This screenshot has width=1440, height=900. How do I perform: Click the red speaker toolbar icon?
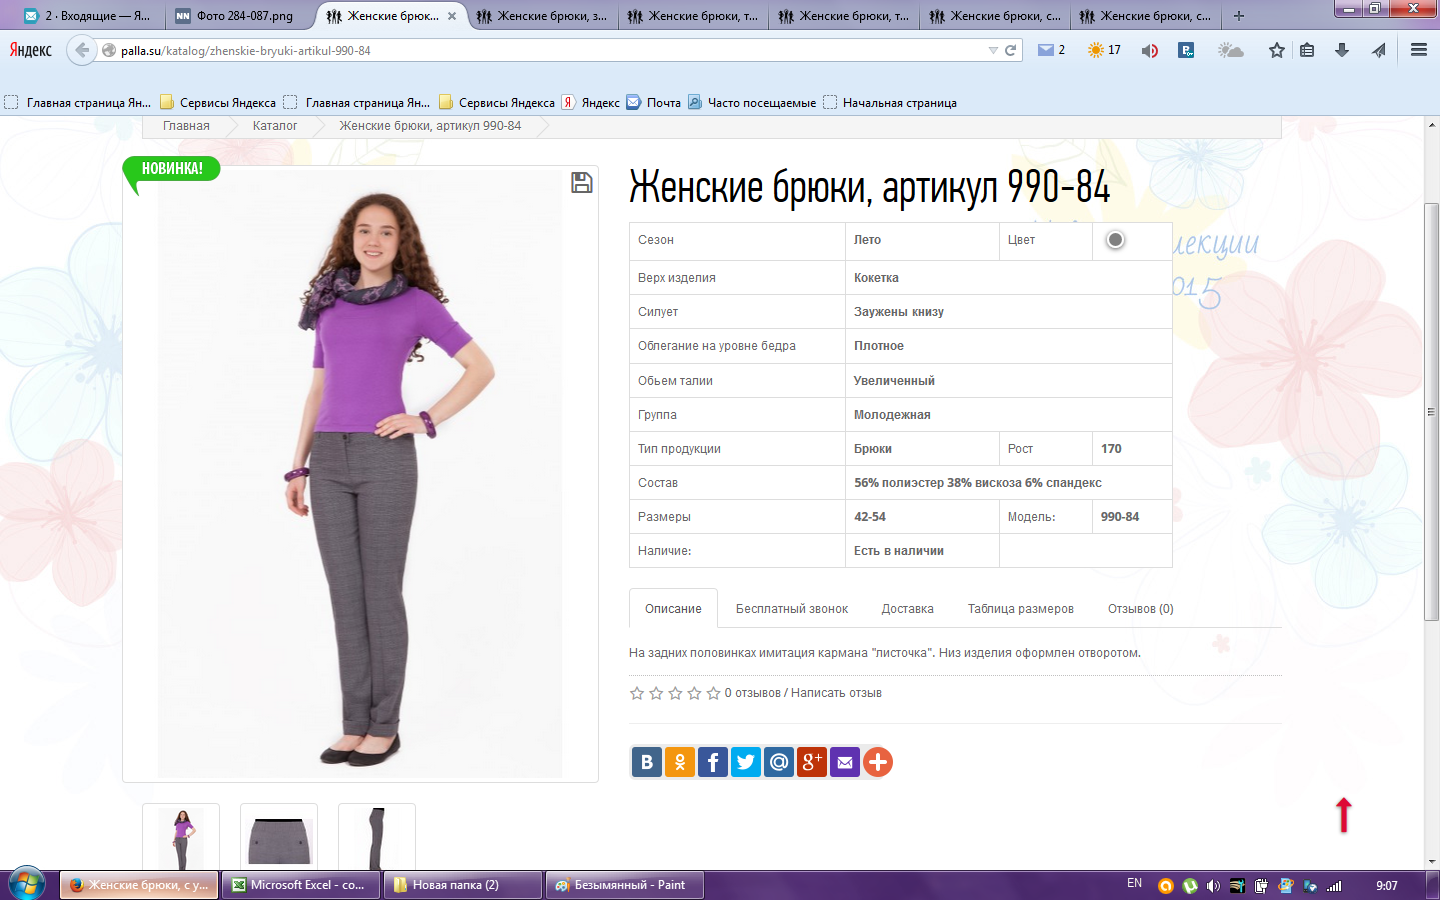(x=1150, y=50)
